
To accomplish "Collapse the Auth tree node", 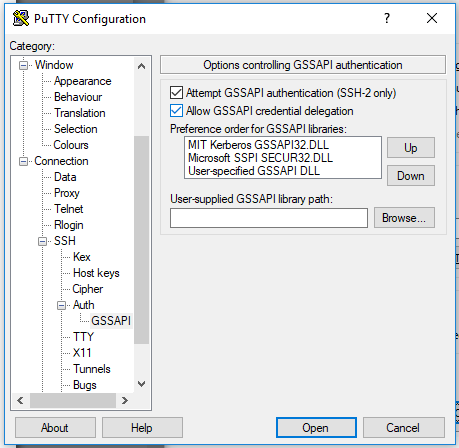I will [61, 305].
